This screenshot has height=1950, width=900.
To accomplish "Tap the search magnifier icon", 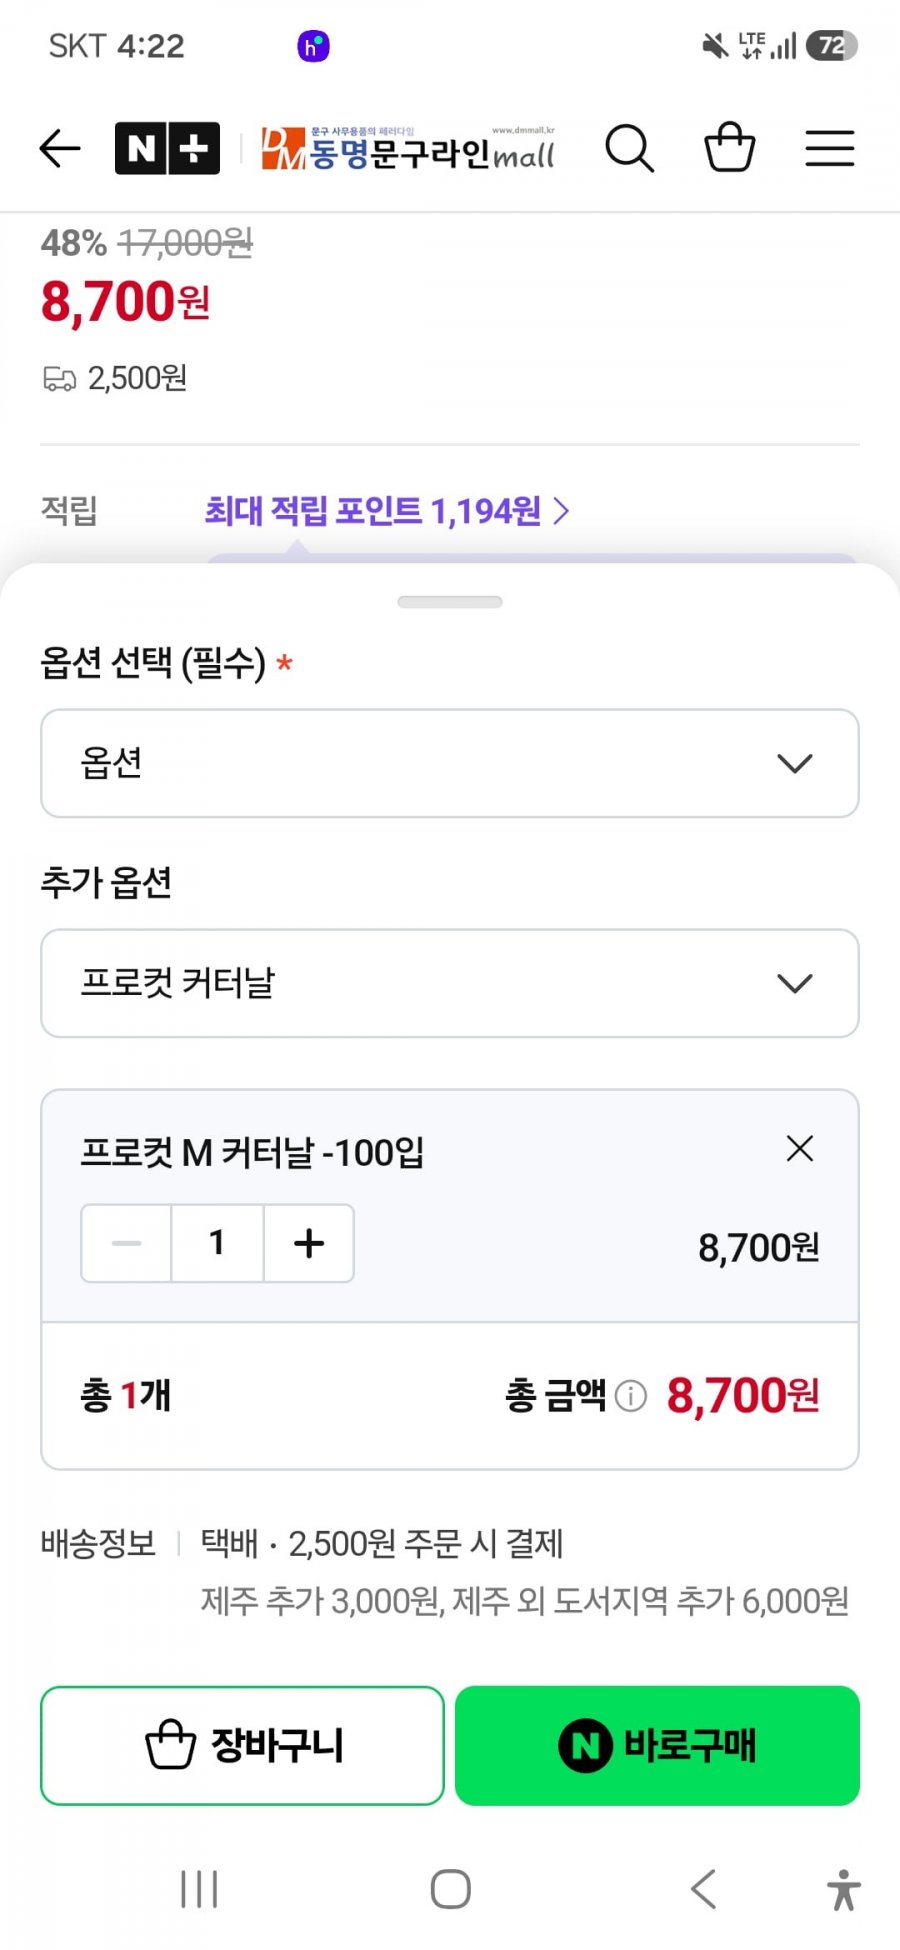I will click(630, 149).
